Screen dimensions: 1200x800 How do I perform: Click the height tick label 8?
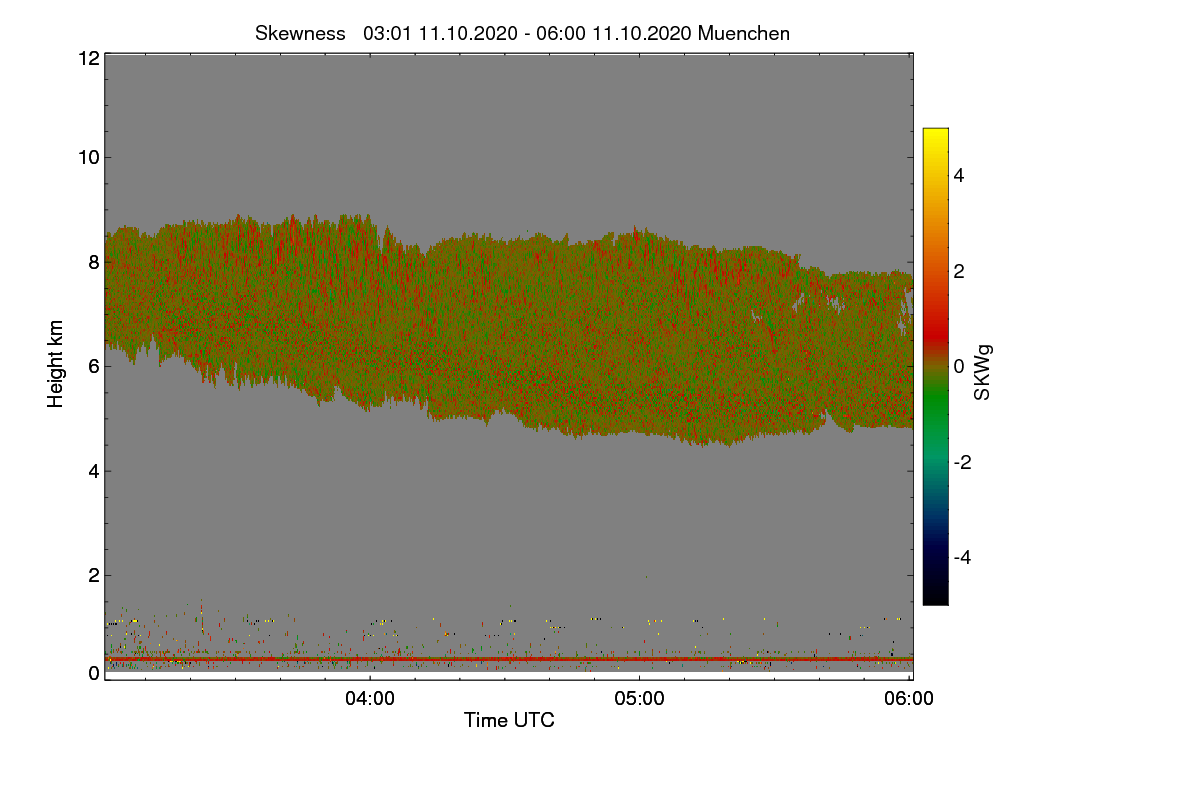94,262
